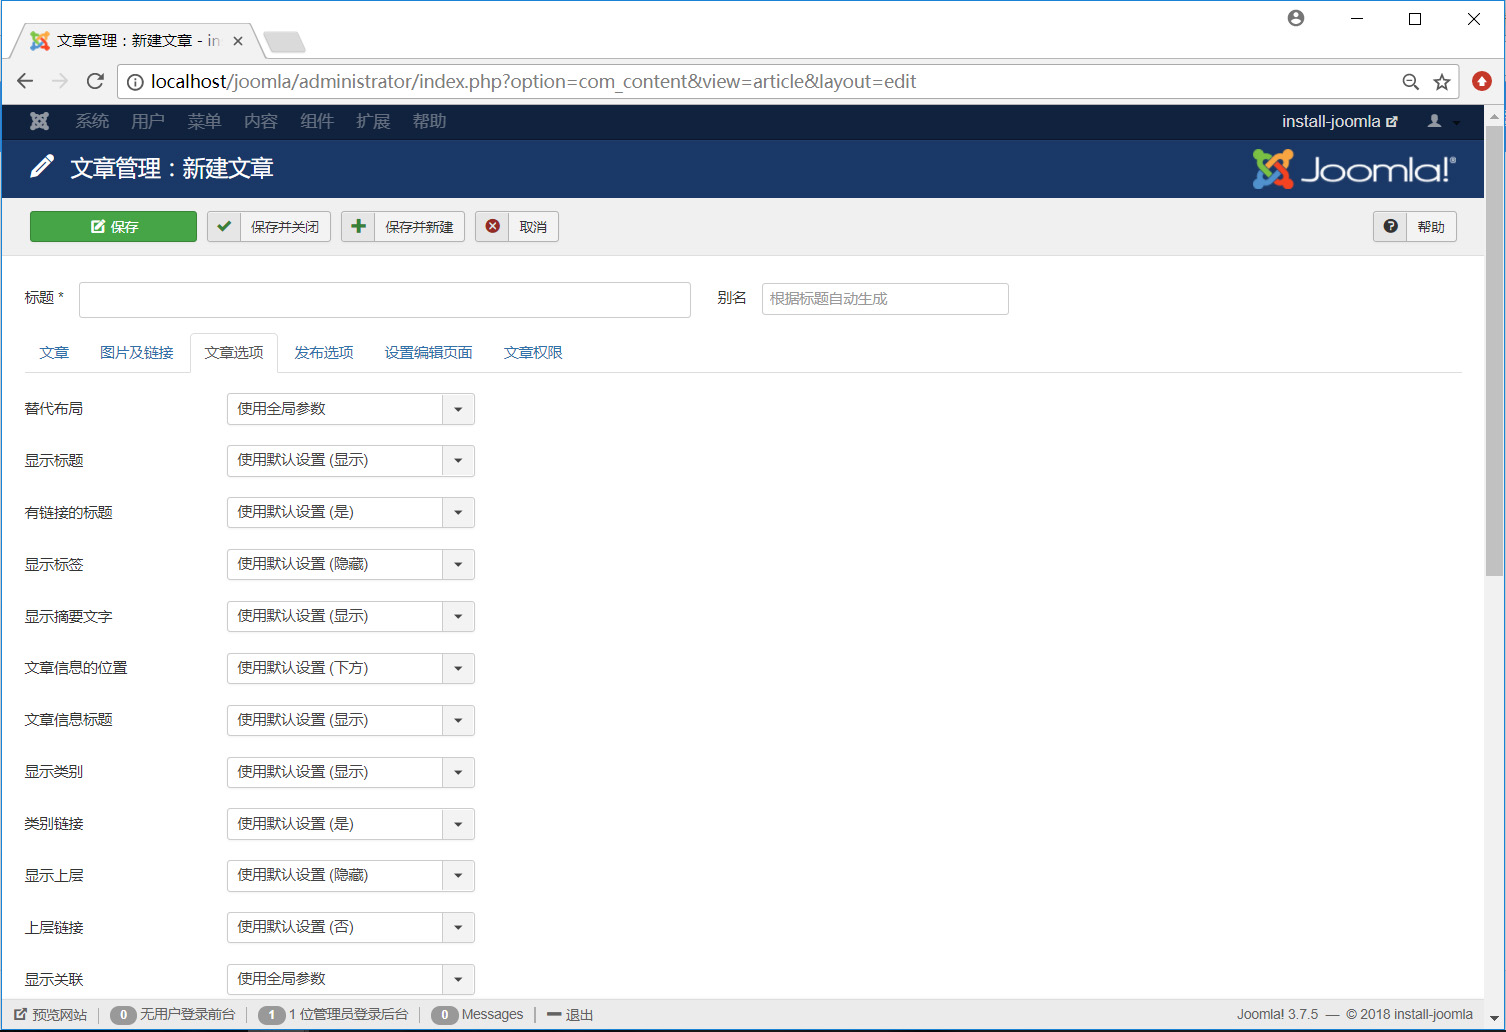This screenshot has height=1032, width=1506.
Task: Follow the install-joomla site link
Action: pyautogui.click(x=1339, y=121)
